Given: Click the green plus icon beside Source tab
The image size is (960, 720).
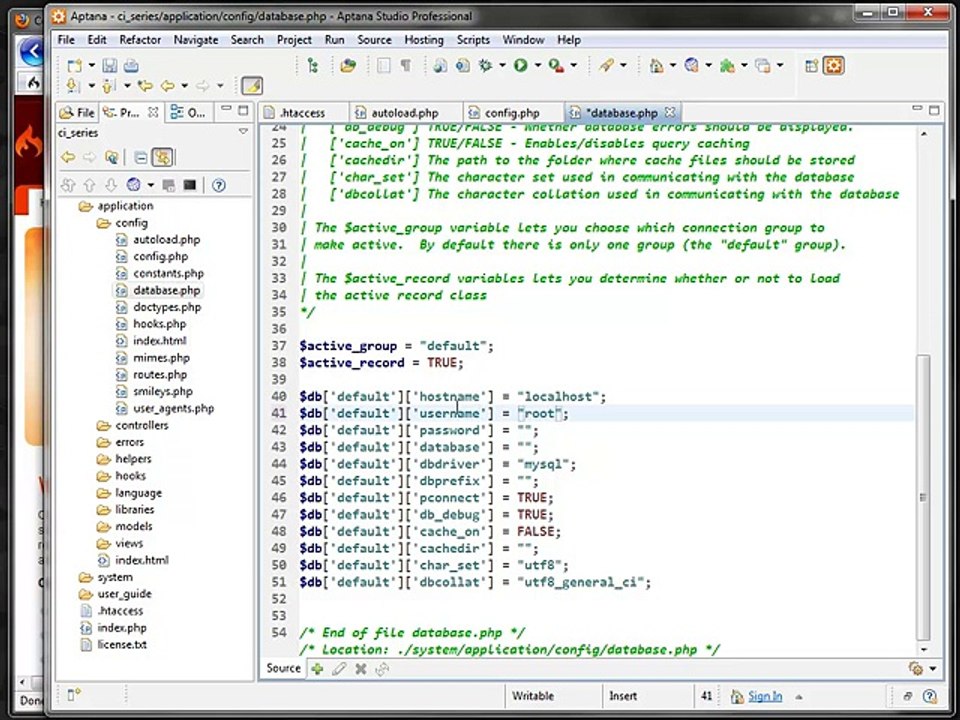Looking at the screenshot, I should coord(317,669).
